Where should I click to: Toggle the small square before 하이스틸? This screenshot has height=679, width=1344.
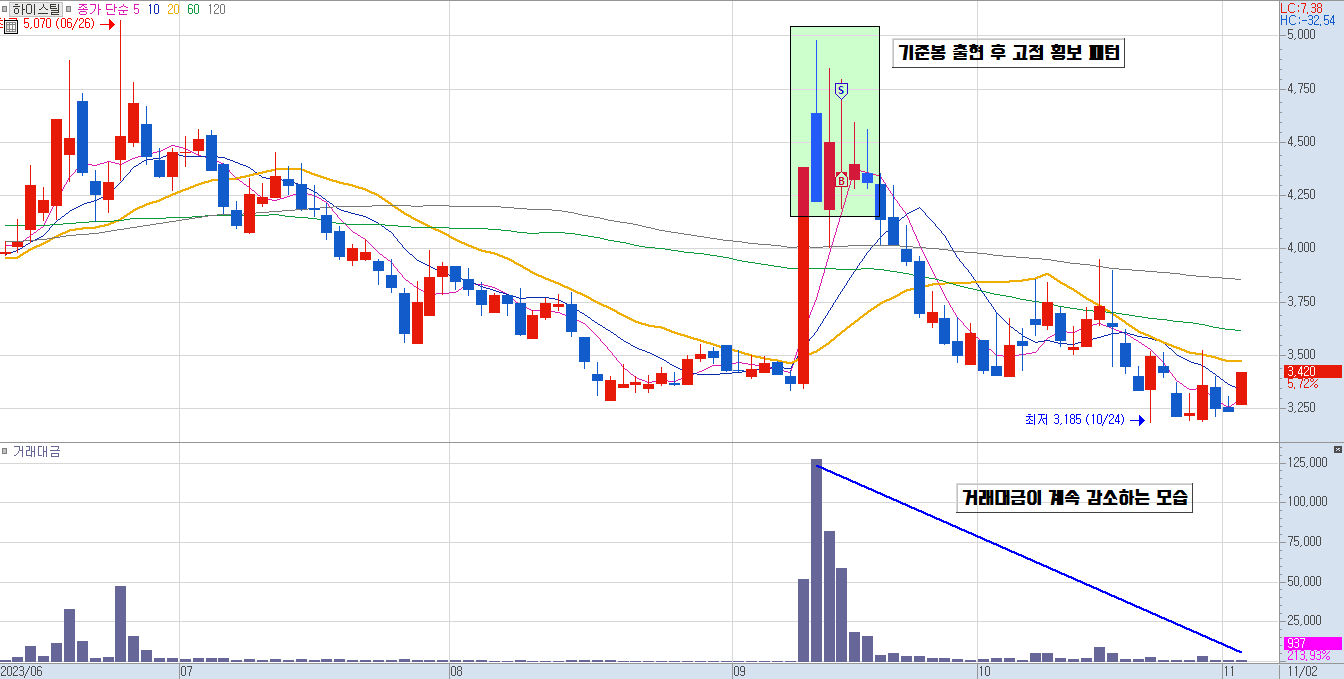4,9
